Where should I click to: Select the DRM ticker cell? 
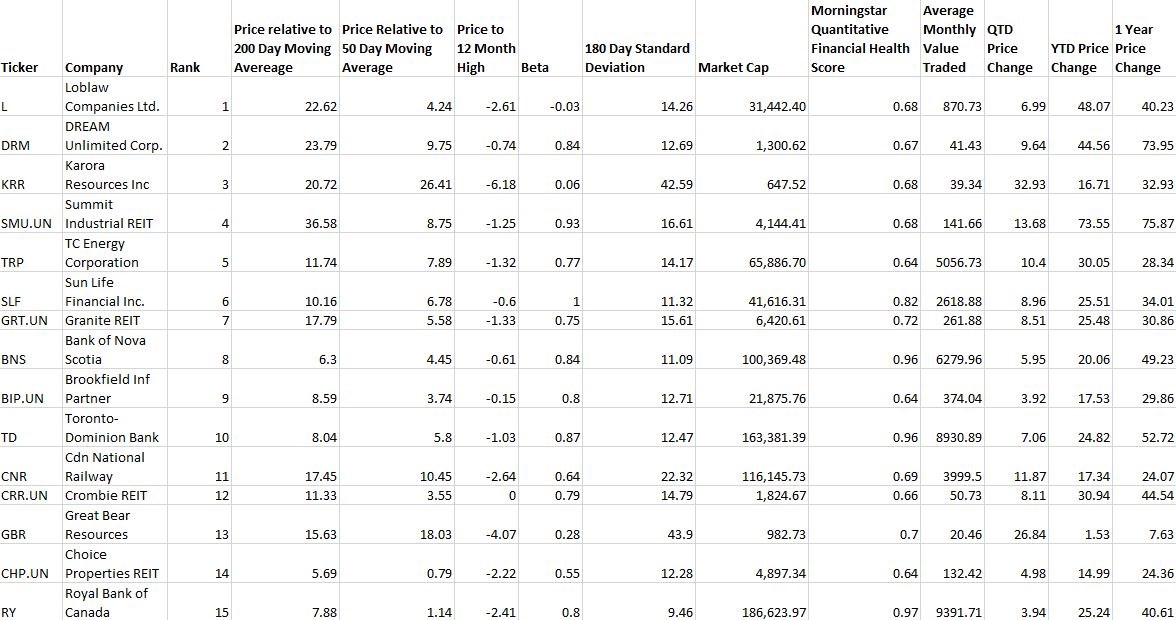tap(16, 145)
